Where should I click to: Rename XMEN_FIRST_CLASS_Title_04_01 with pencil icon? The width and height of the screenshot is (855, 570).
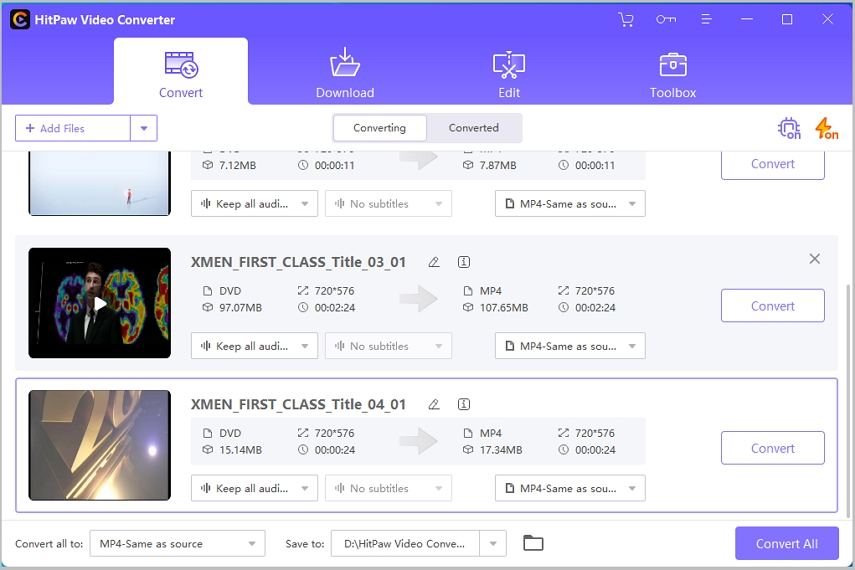(434, 405)
